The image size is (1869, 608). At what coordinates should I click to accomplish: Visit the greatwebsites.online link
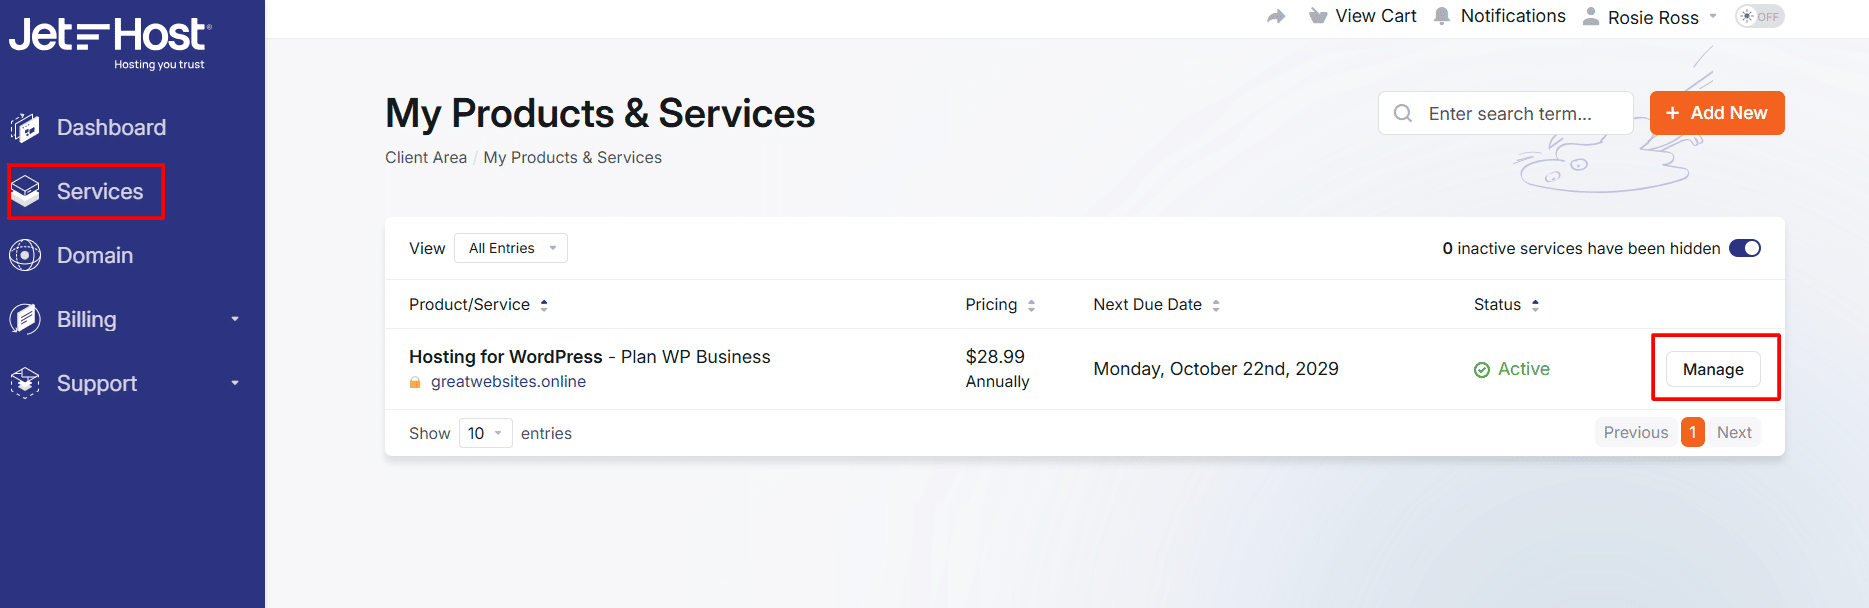(x=508, y=381)
